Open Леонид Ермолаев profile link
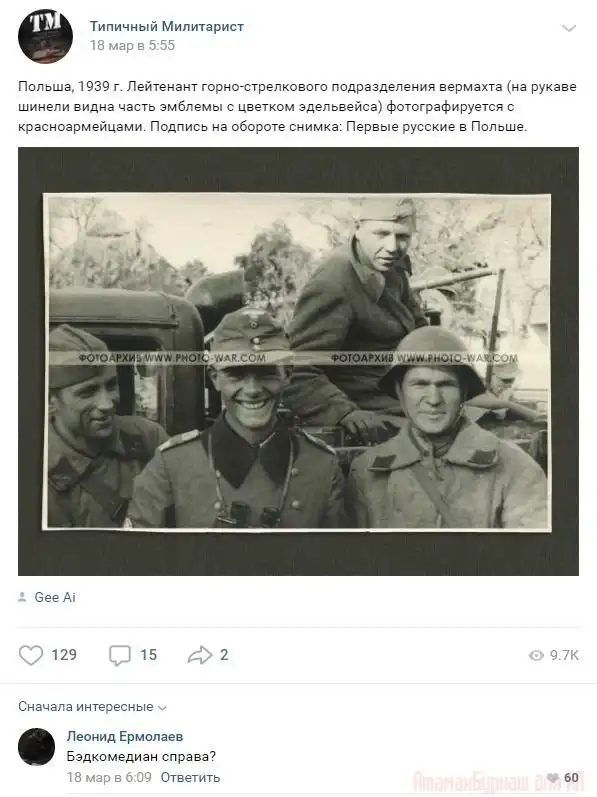This screenshot has height=797, width=597. point(125,736)
